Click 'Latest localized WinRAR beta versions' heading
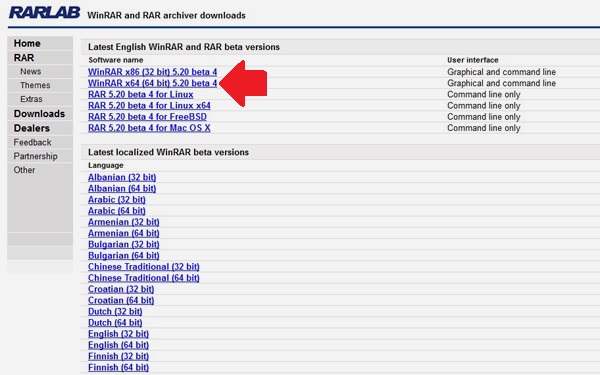The width and height of the screenshot is (600, 375). (168, 152)
